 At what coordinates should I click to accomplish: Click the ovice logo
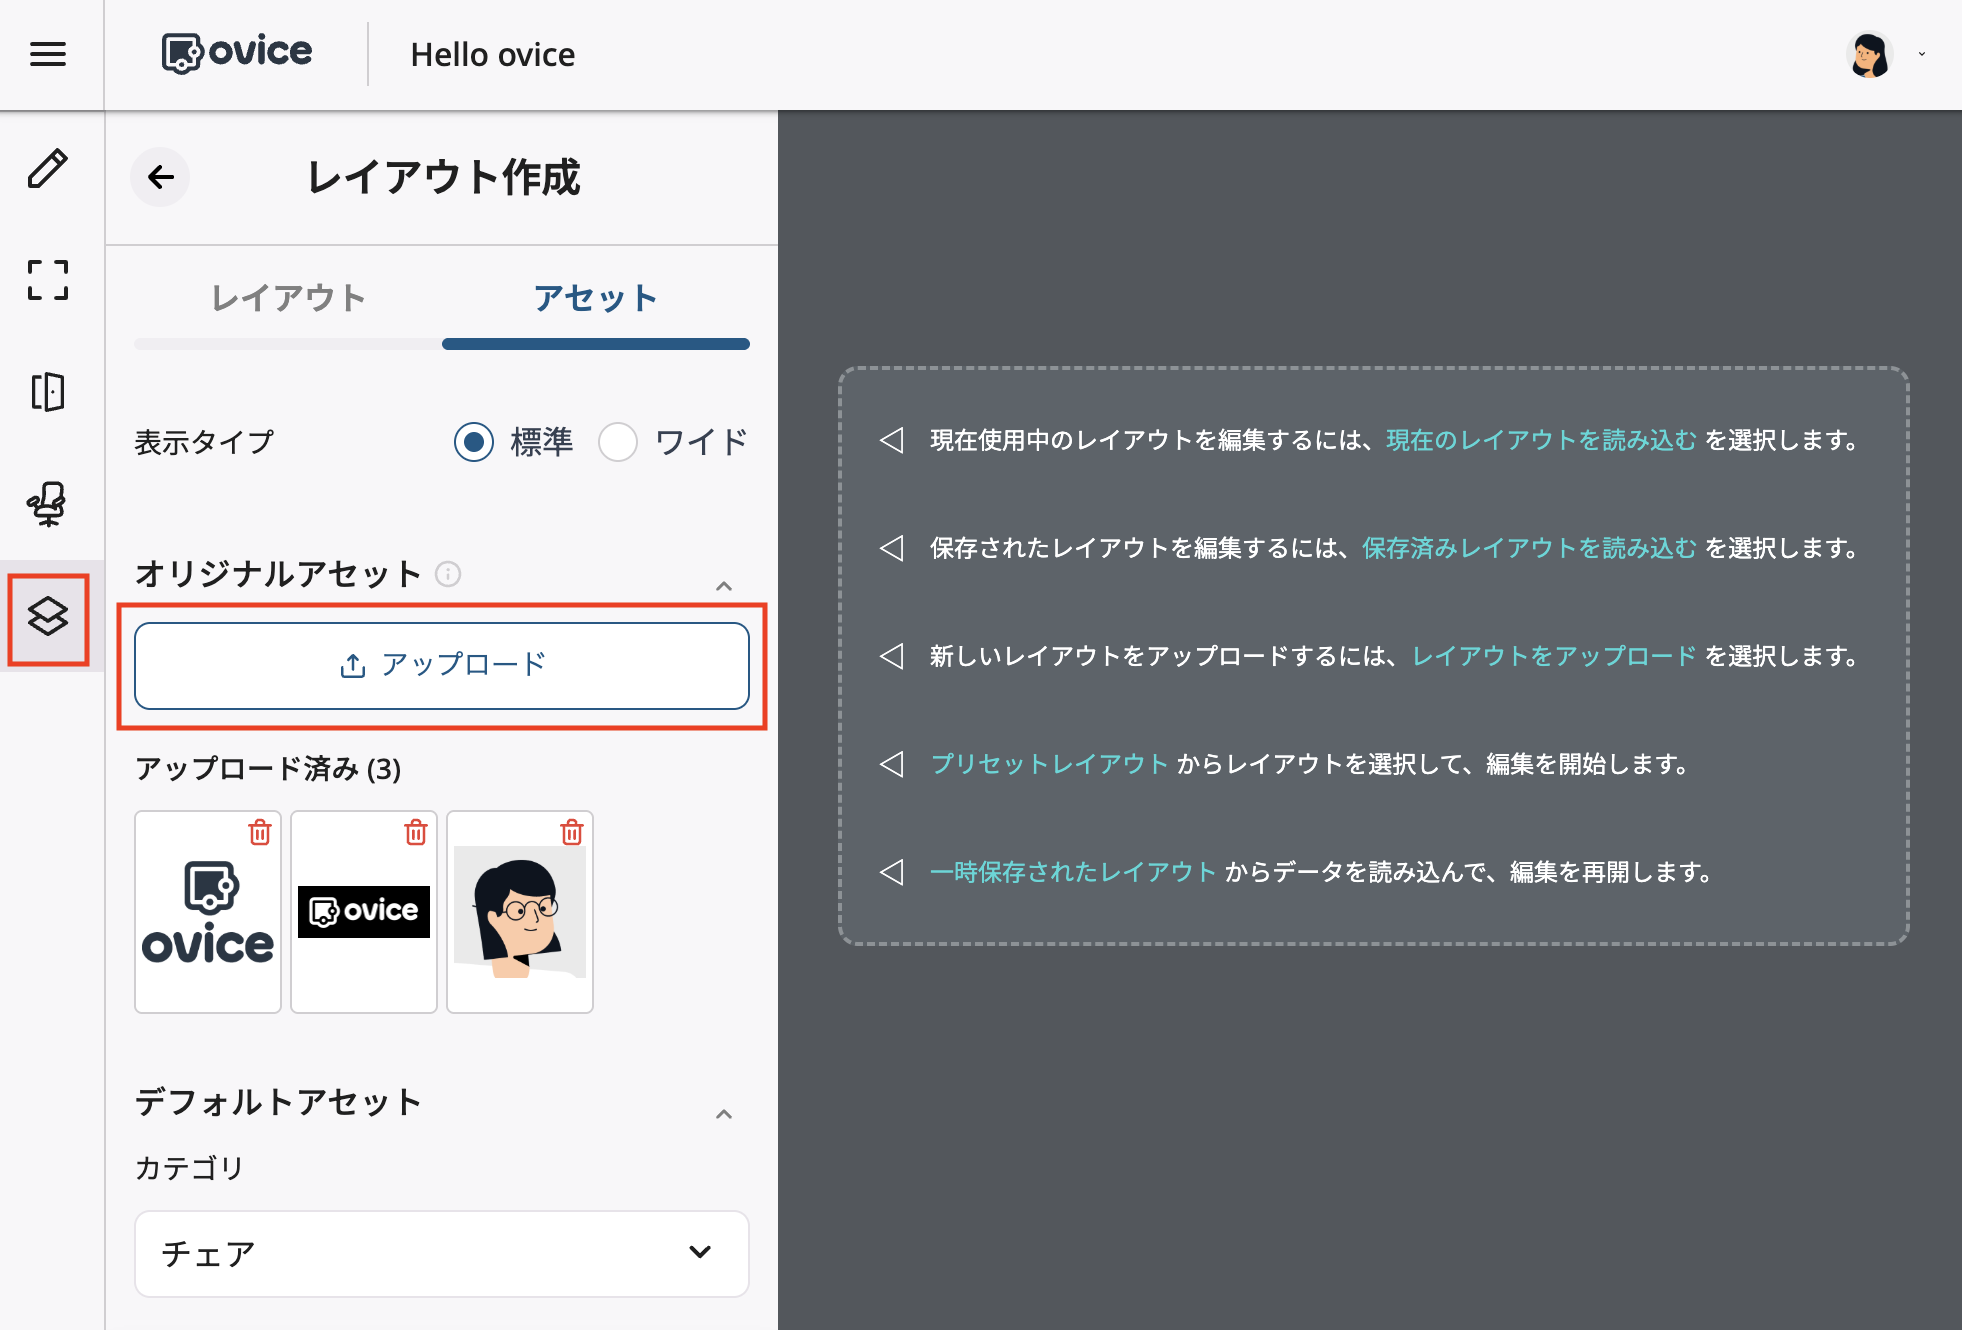tap(237, 53)
